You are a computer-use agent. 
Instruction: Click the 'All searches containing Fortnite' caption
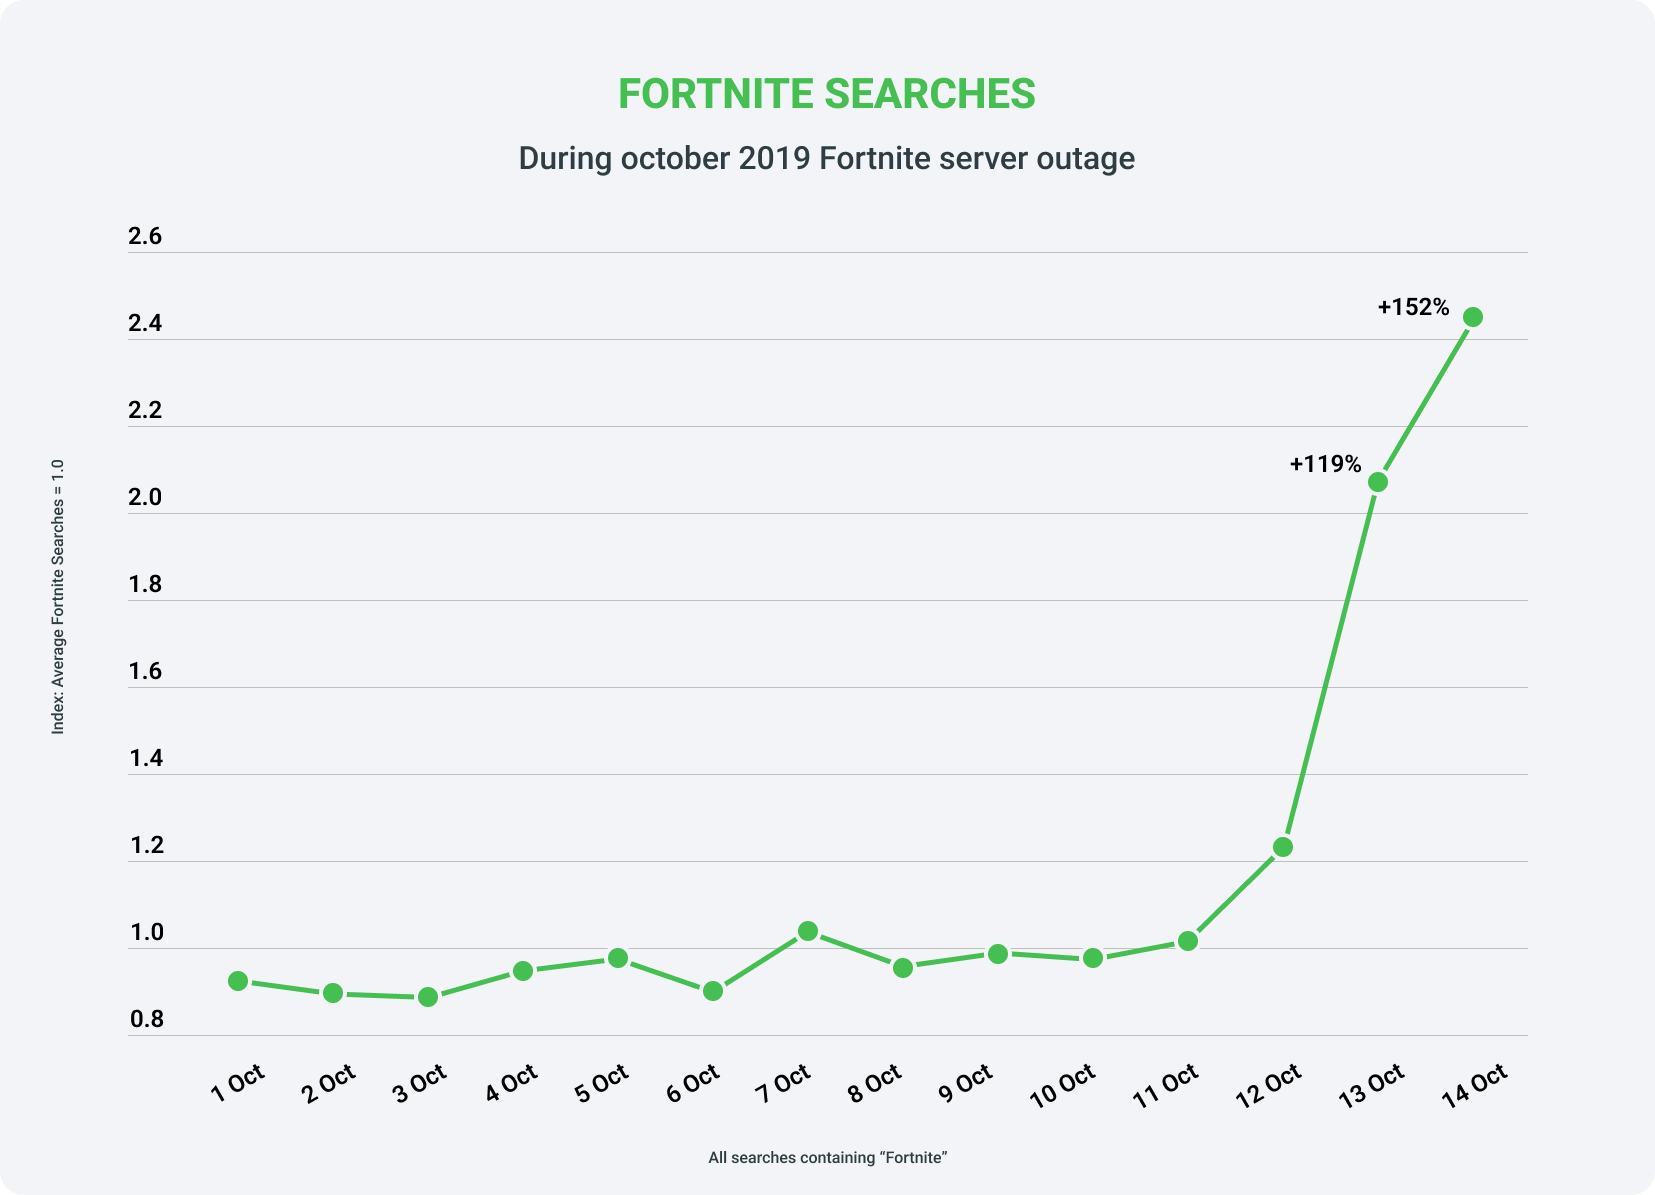coord(827,1158)
